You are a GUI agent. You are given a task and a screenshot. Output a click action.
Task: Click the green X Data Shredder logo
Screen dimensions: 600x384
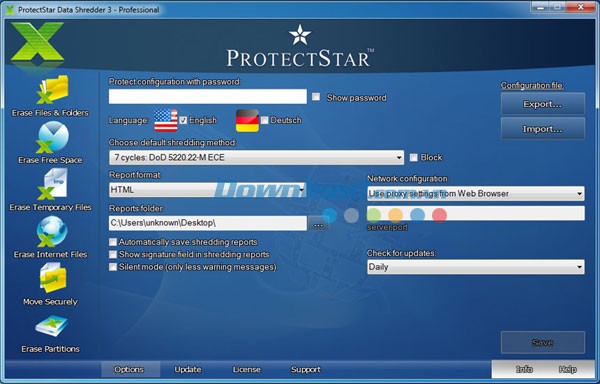click(37, 42)
